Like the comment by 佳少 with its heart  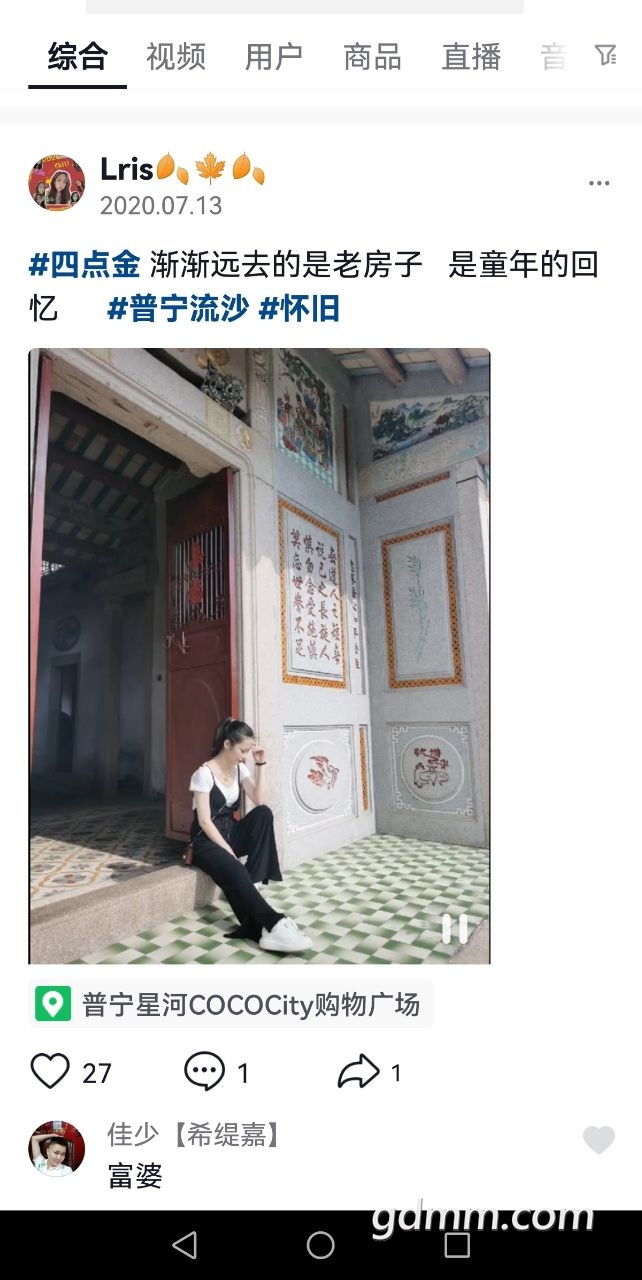[x=599, y=1140]
